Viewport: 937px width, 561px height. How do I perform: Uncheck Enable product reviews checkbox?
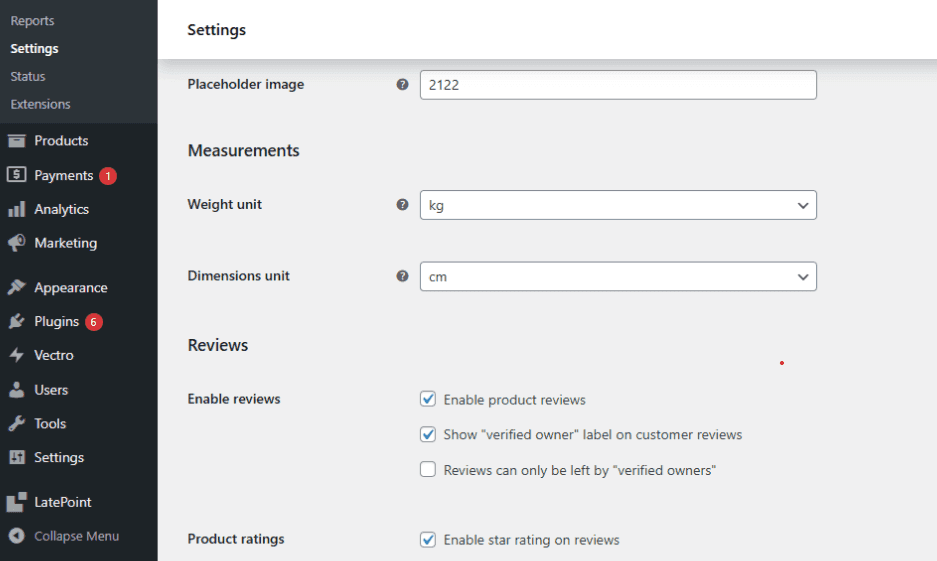428,398
